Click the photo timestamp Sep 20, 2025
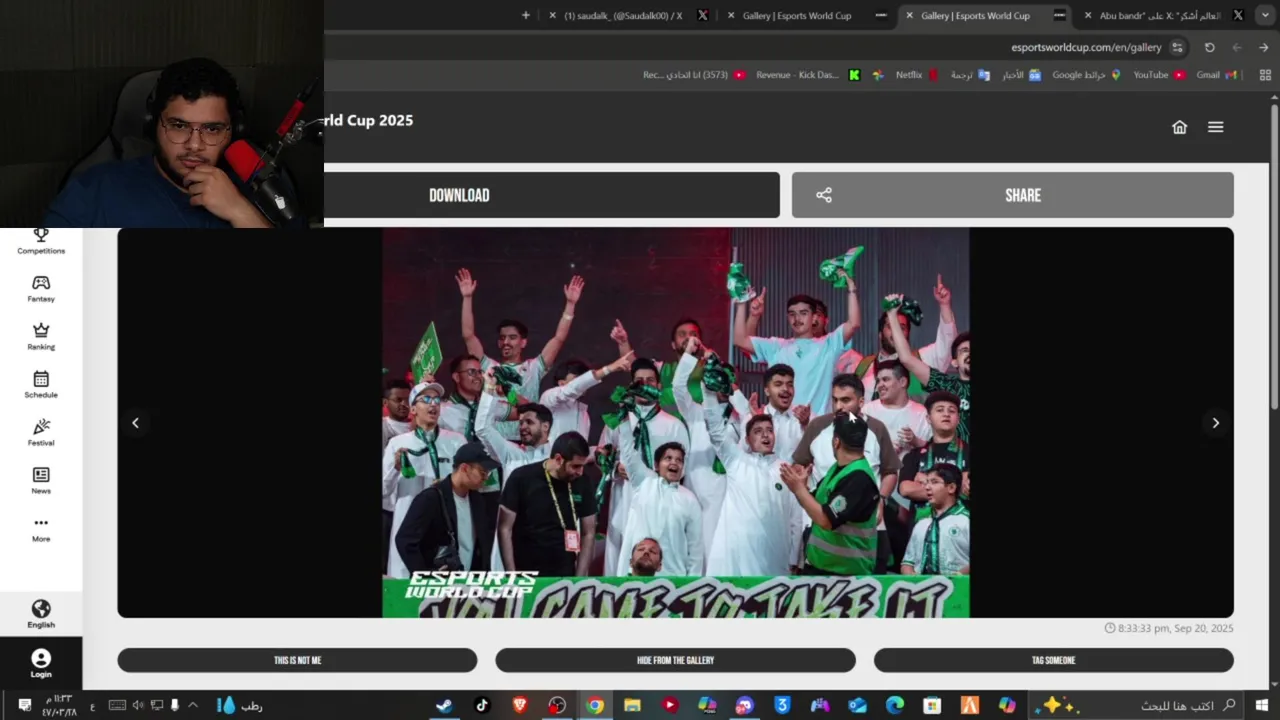 pos(1169,628)
